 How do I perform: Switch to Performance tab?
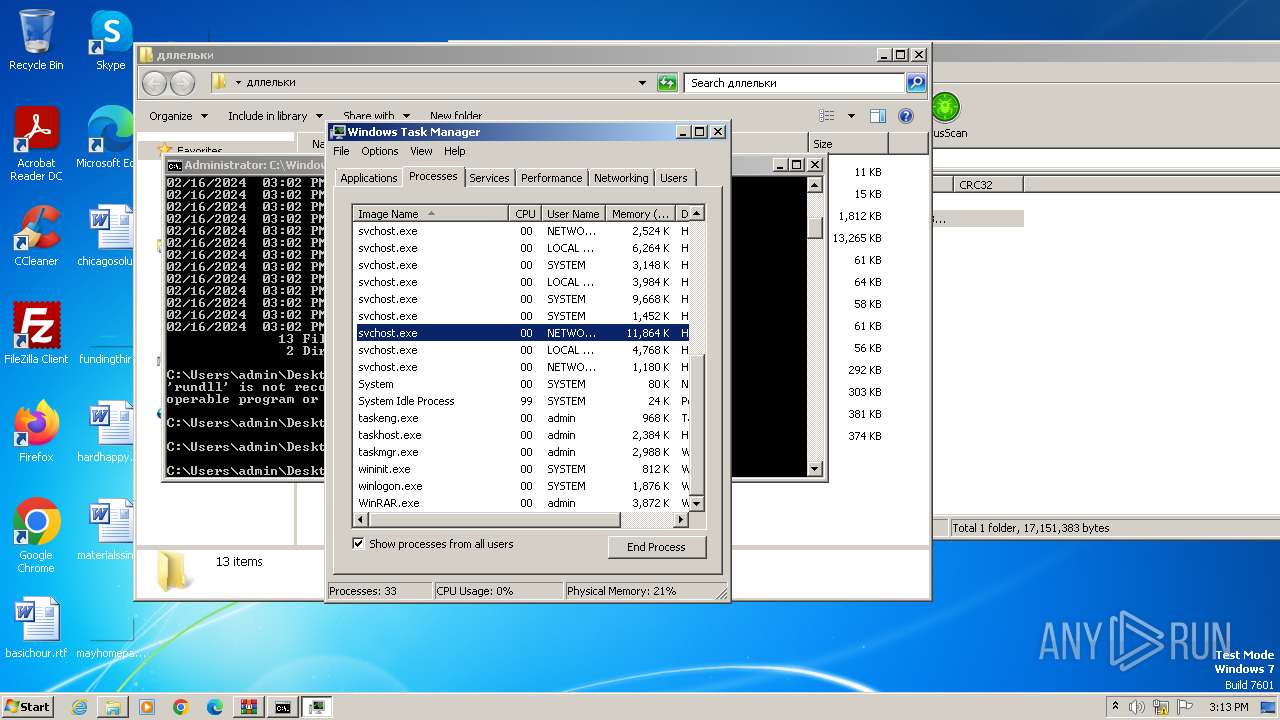coord(551,178)
